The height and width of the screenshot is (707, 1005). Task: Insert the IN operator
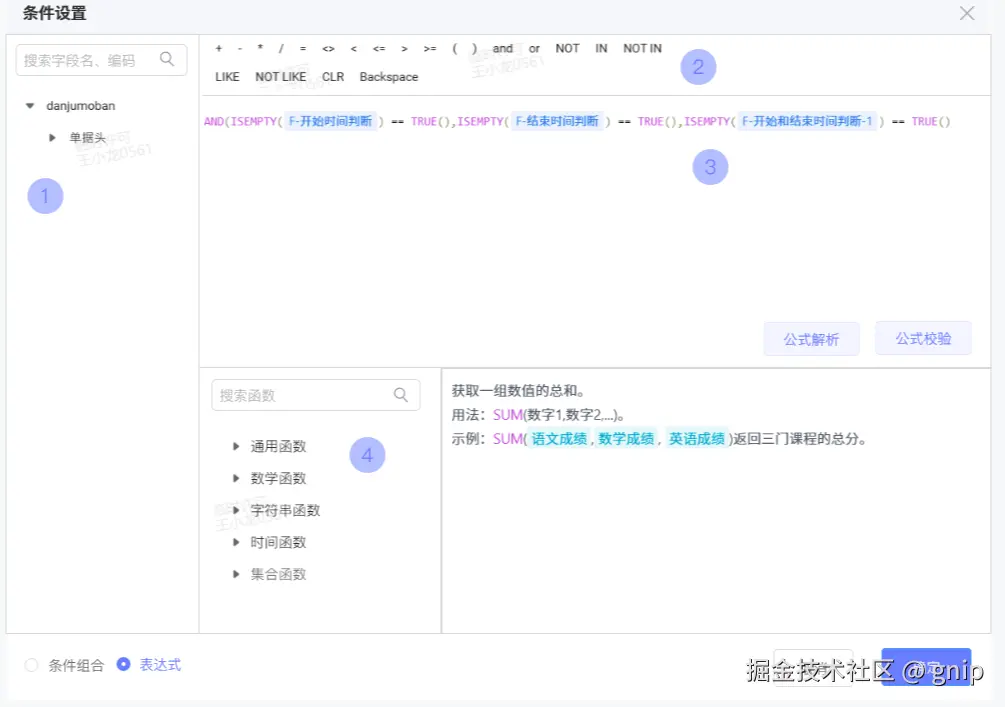(601, 49)
